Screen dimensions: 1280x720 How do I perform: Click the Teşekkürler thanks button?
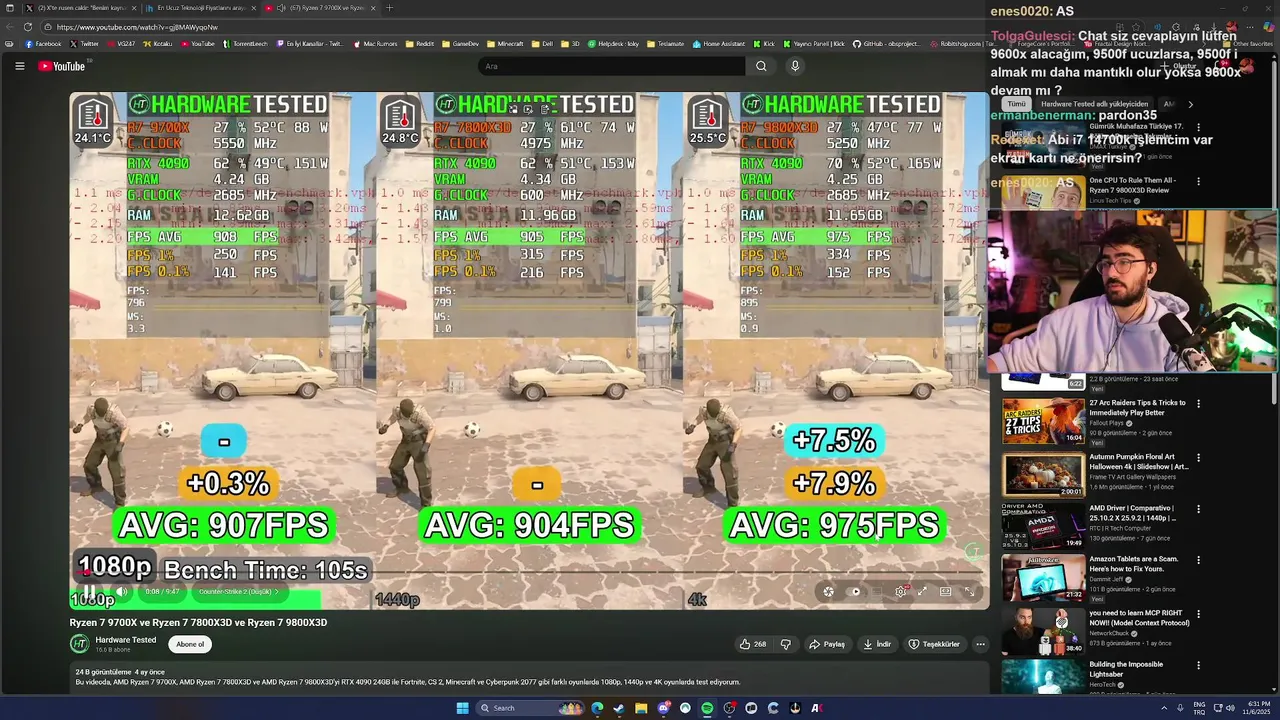934,644
